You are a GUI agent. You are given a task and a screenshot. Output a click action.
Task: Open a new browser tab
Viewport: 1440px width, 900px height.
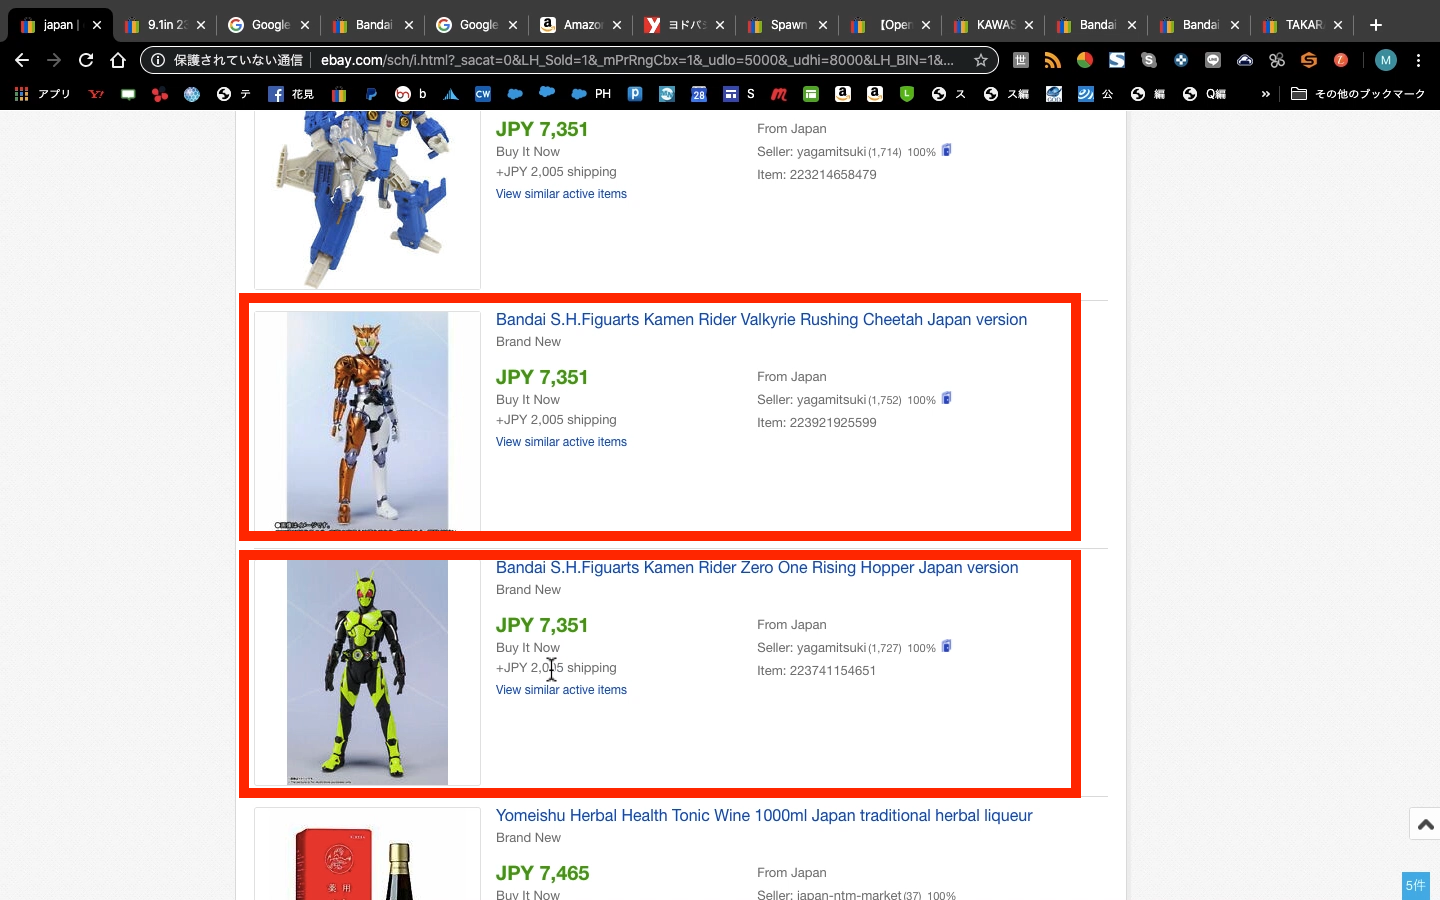(1376, 25)
